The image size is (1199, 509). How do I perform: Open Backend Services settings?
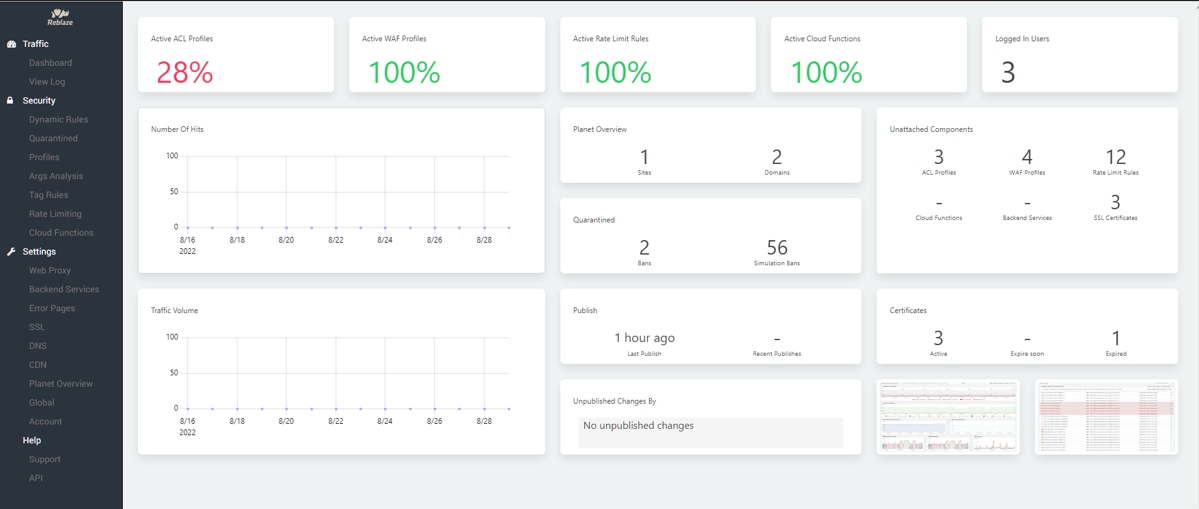(64, 290)
